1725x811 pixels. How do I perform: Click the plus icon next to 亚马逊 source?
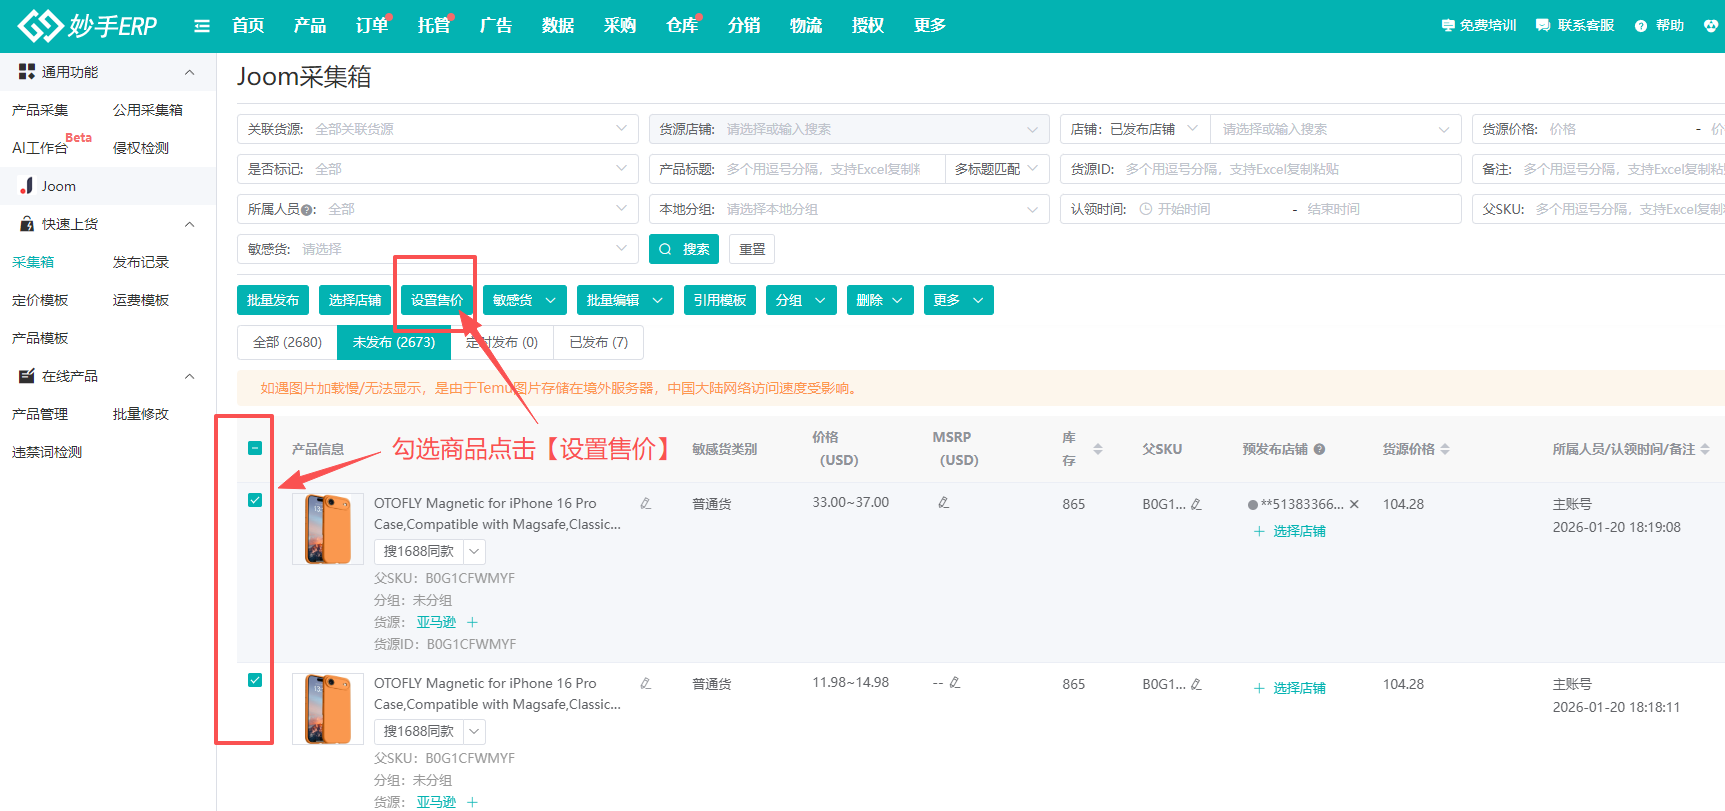point(473,622)
